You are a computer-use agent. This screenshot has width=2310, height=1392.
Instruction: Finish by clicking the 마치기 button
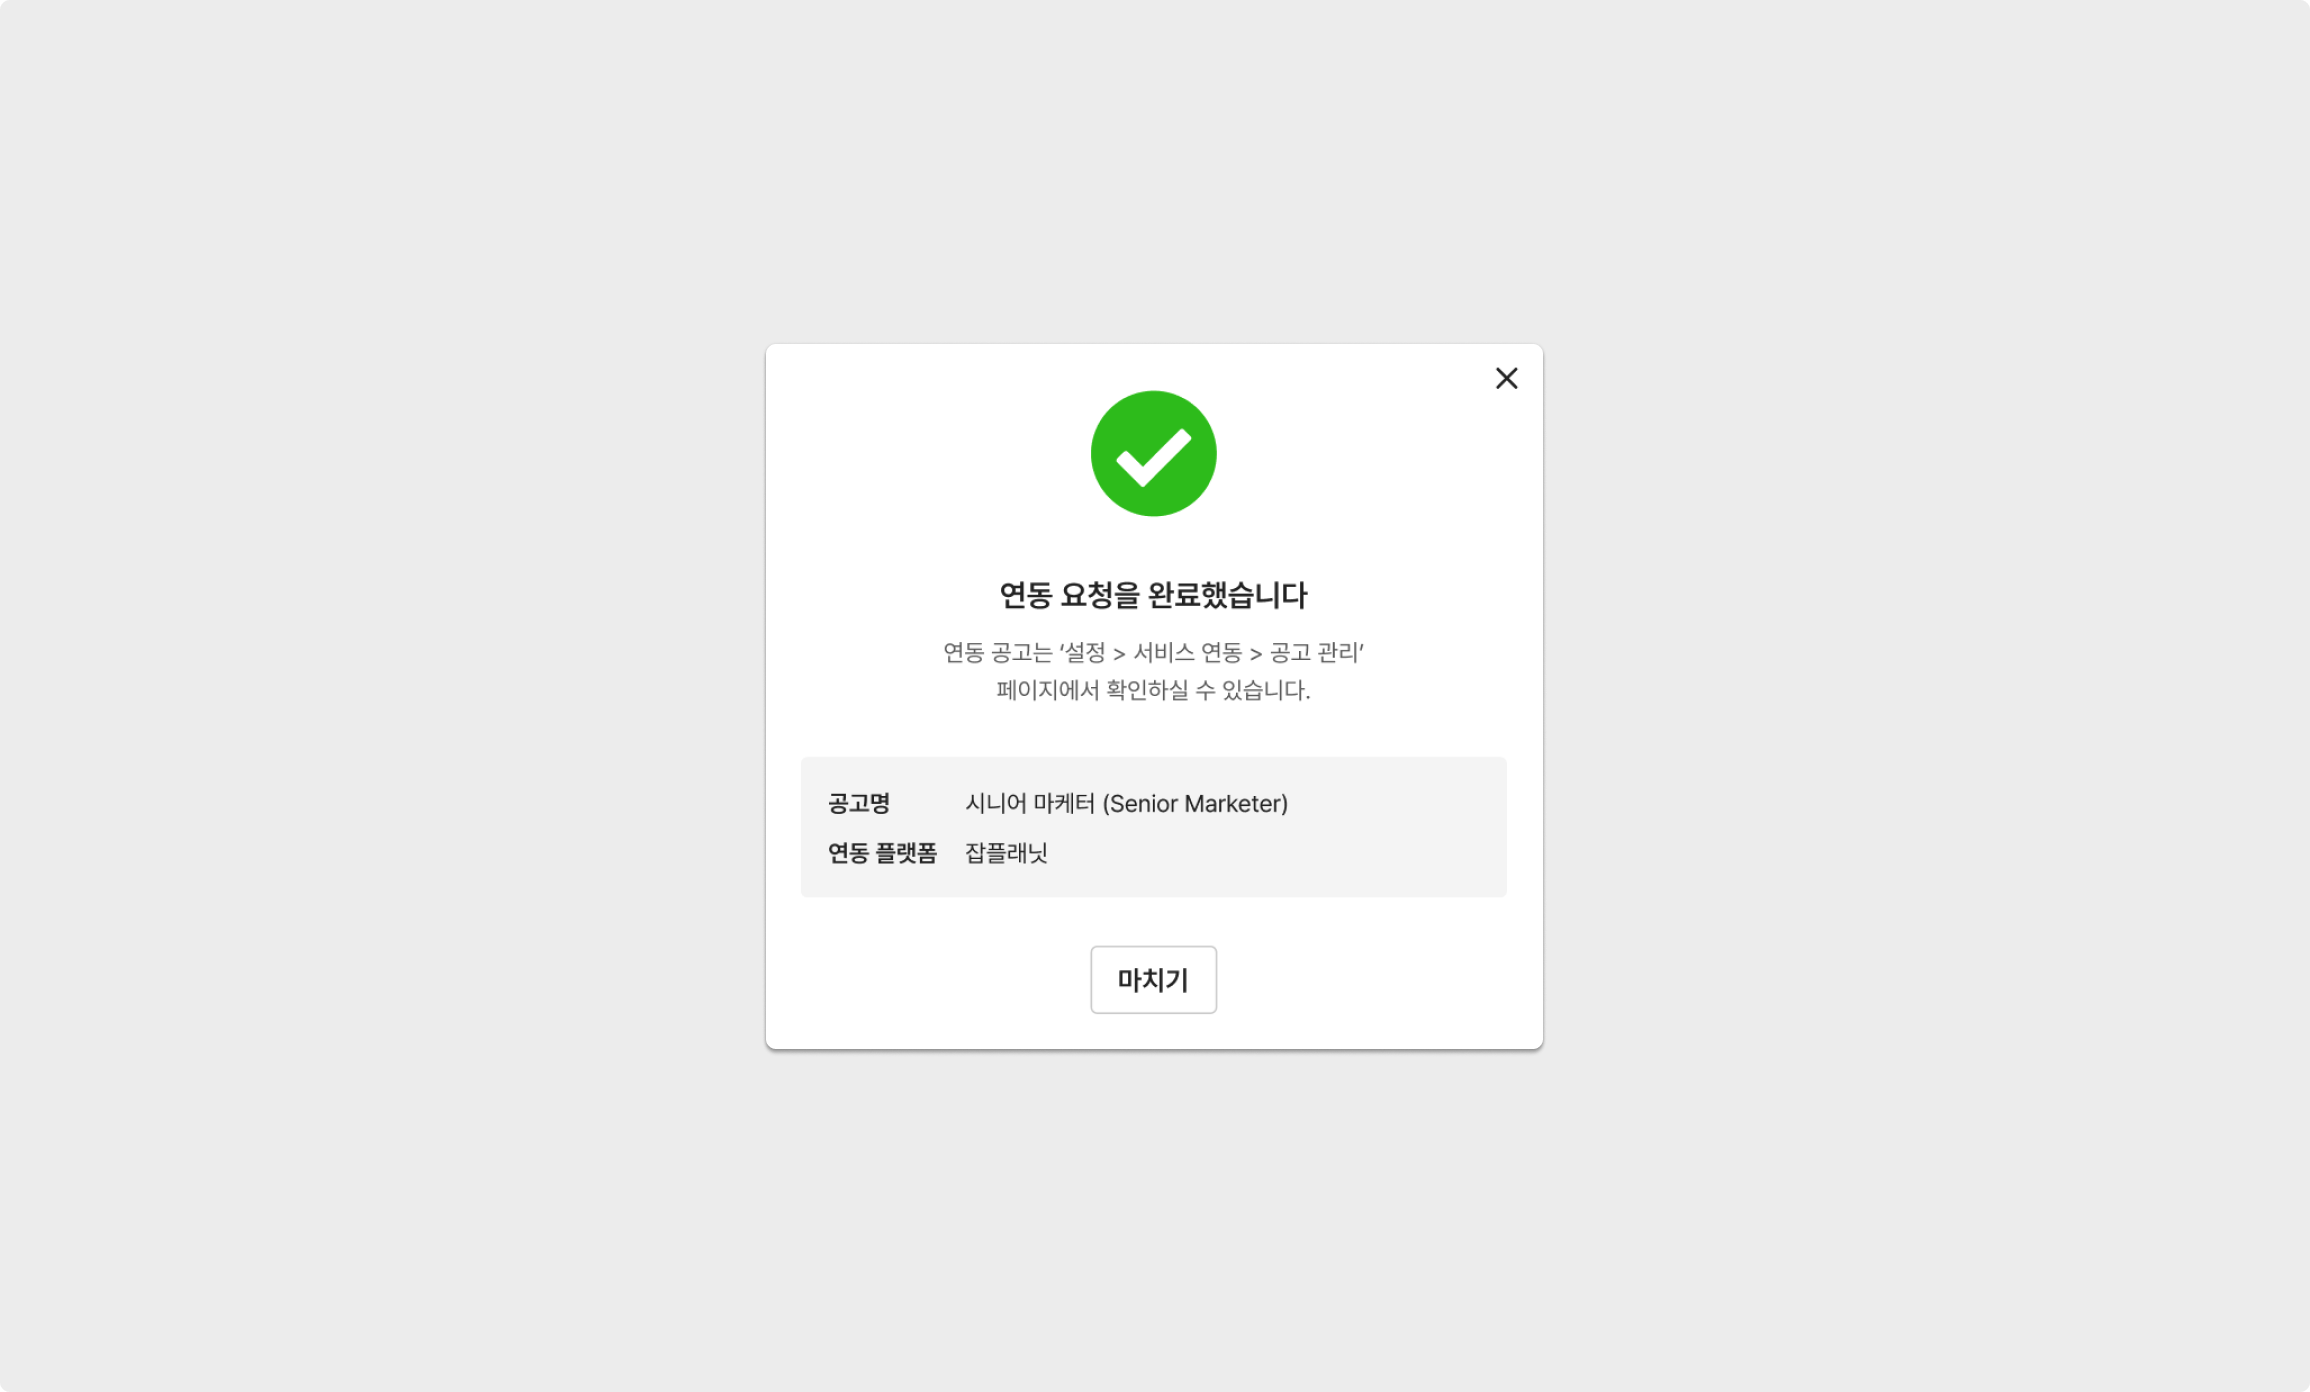pyautogui.click(x=1153, y=979)
